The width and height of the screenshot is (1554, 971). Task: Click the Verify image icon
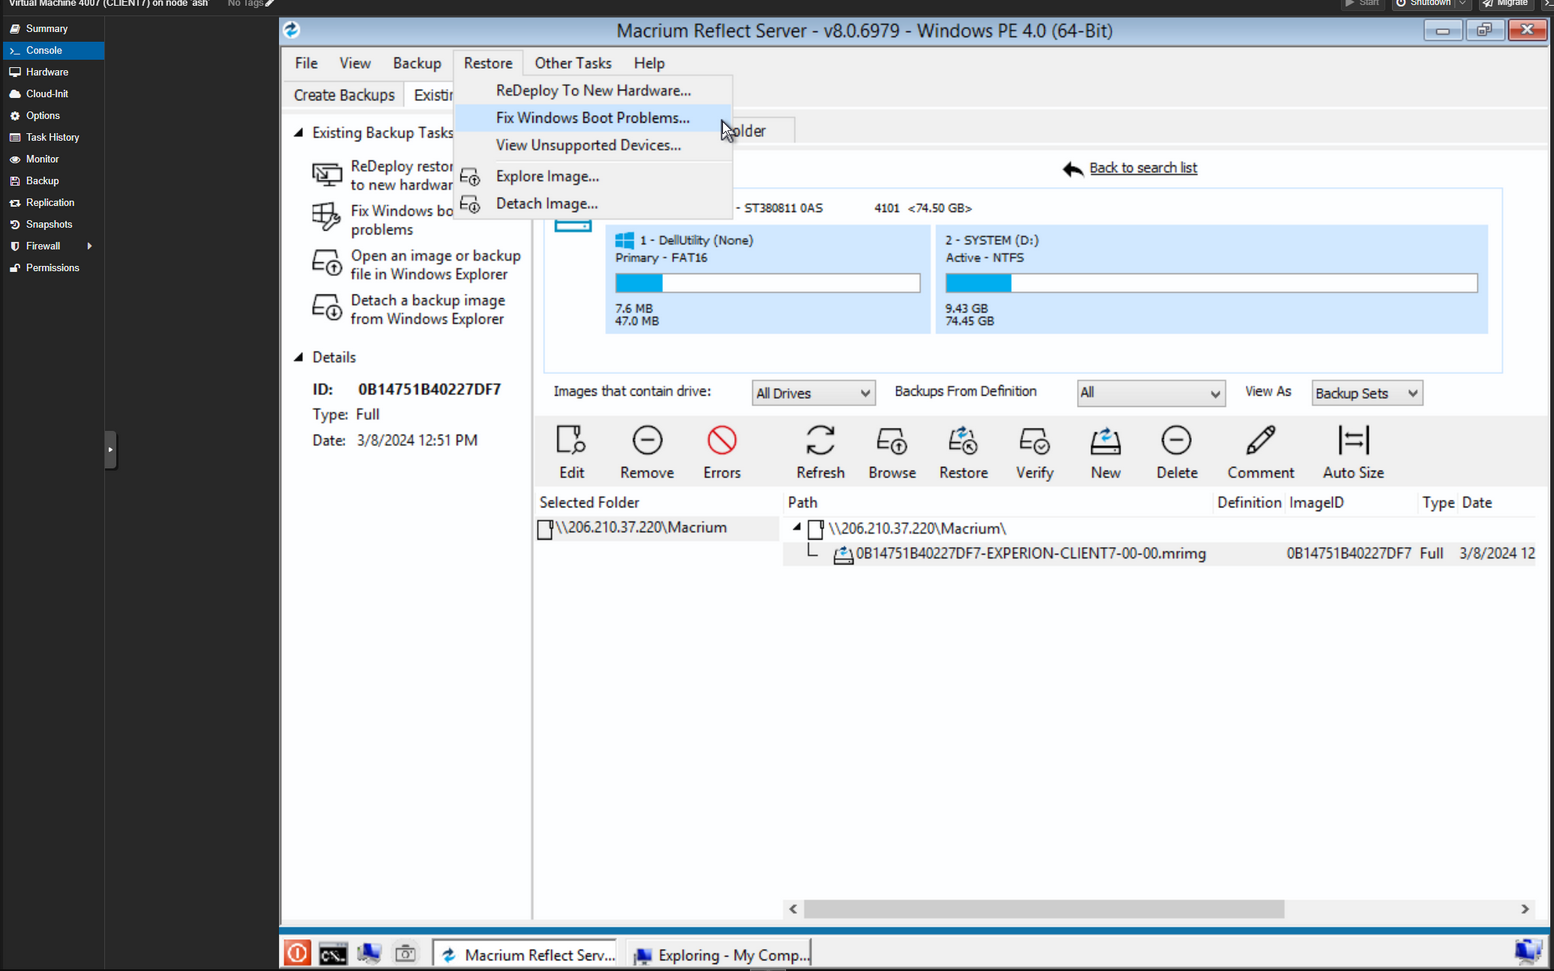(1034, 441)
